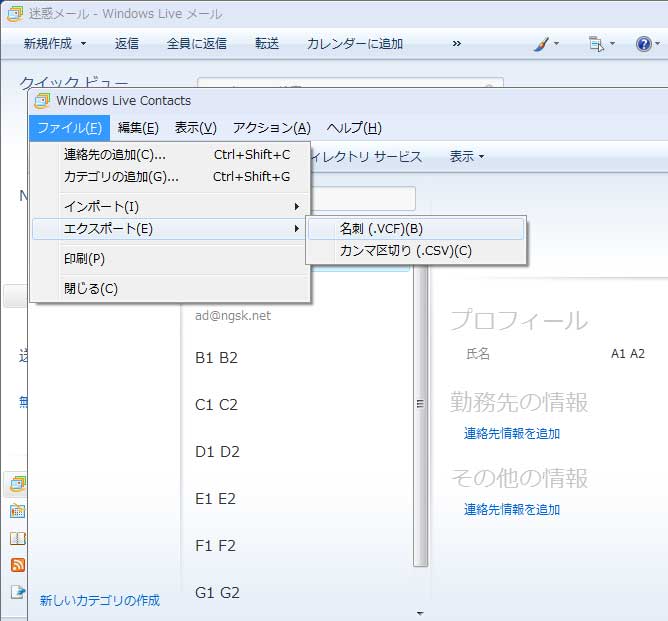Expand the 表示 toolbar dropdown
Viewport: 668px width, 621px height.
coord(466,157)
